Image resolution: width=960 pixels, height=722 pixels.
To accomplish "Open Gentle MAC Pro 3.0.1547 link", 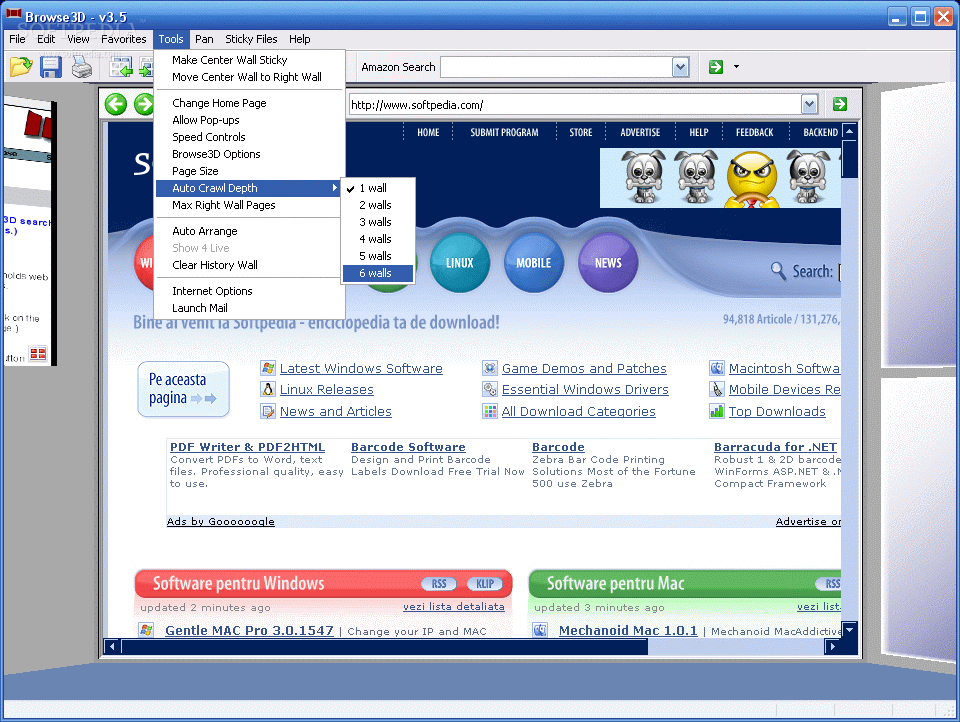I will point(249,630).
